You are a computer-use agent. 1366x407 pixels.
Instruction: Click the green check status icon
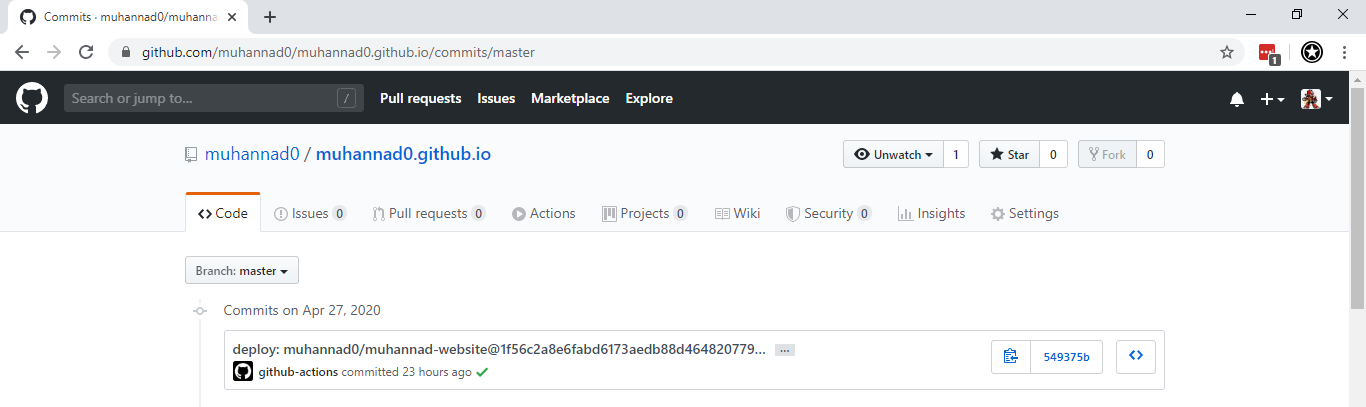click(x=482, y=372)
